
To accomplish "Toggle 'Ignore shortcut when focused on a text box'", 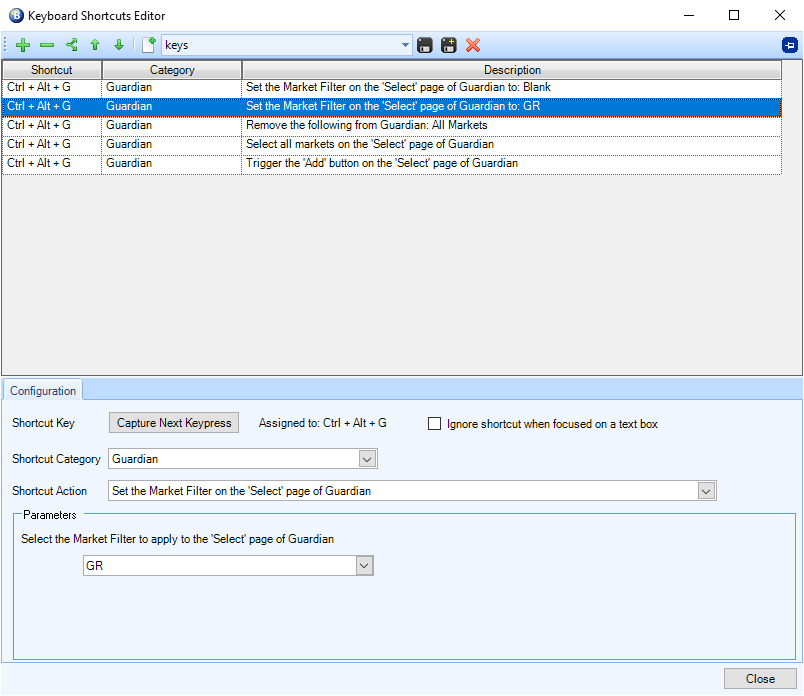I will click(434, 424).
